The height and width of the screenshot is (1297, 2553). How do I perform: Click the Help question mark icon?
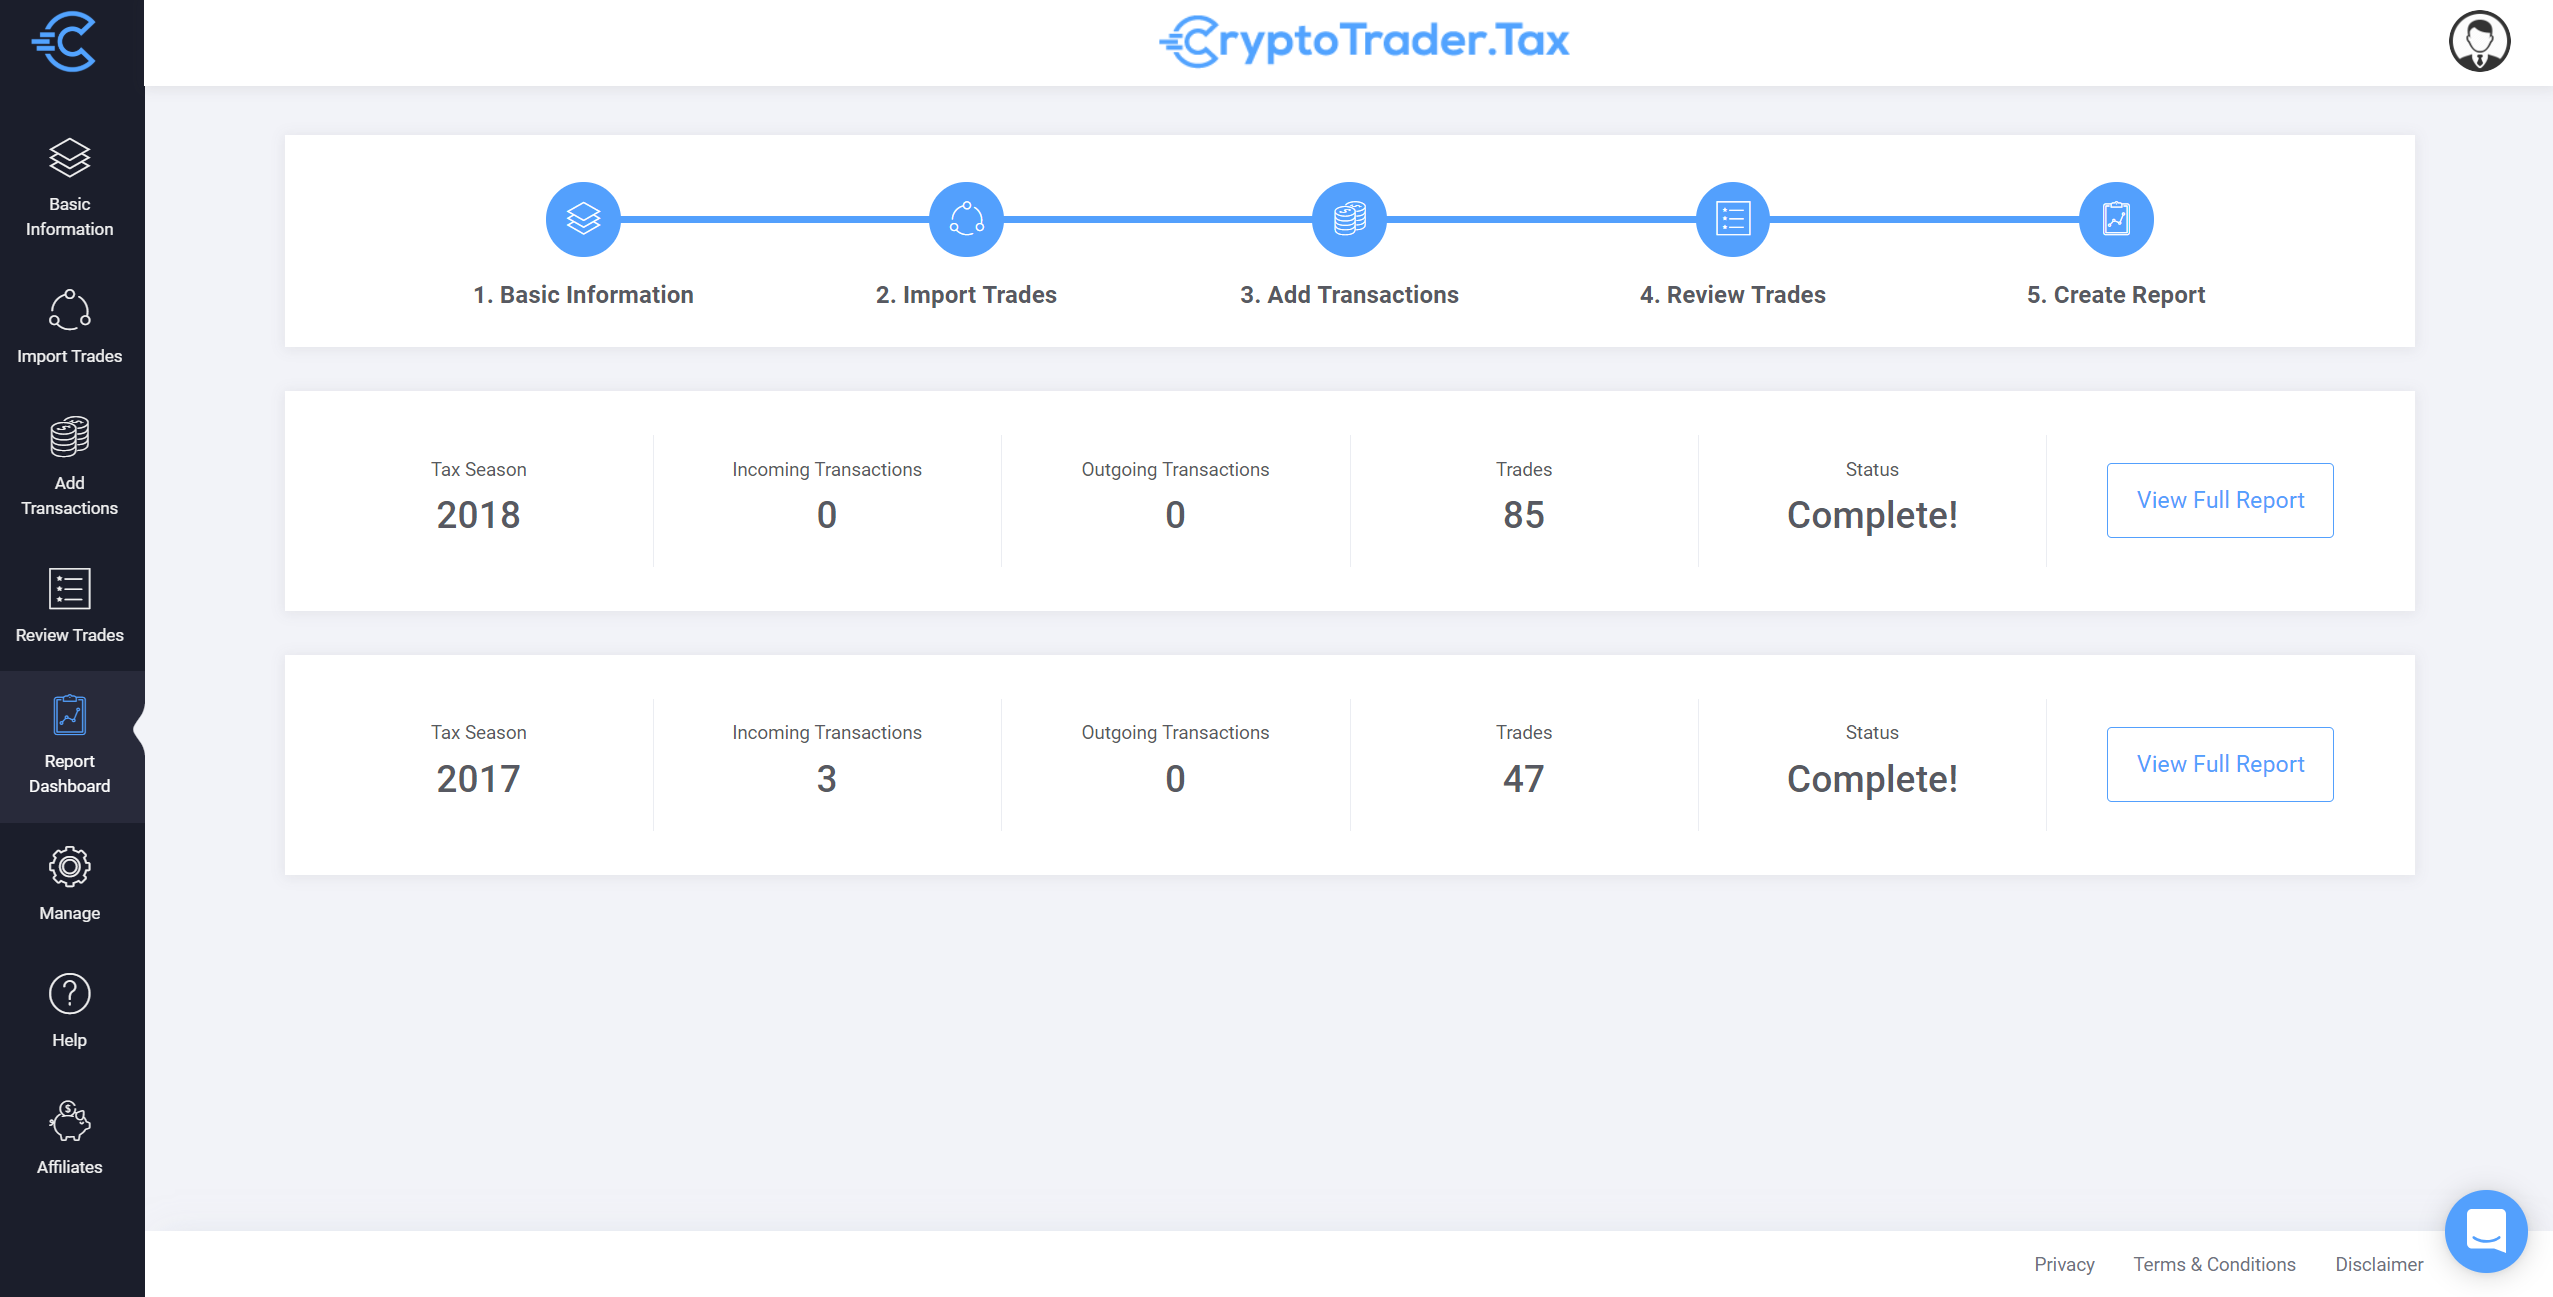(x=69, y=994)
